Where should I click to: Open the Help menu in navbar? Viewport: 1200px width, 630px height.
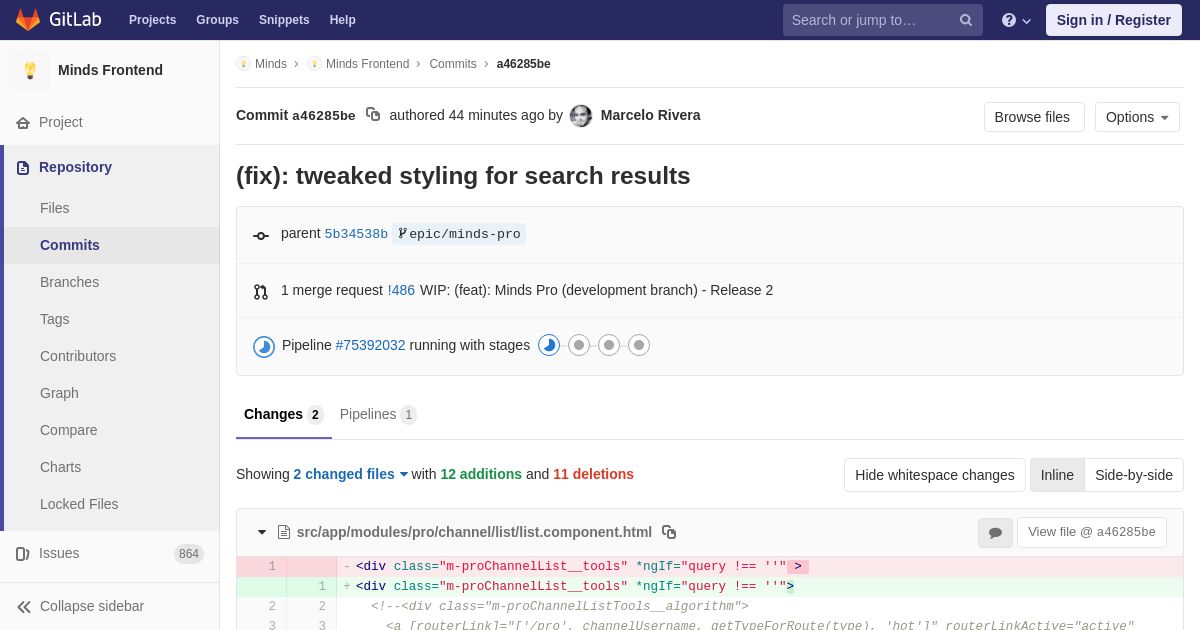click(343, 20)
